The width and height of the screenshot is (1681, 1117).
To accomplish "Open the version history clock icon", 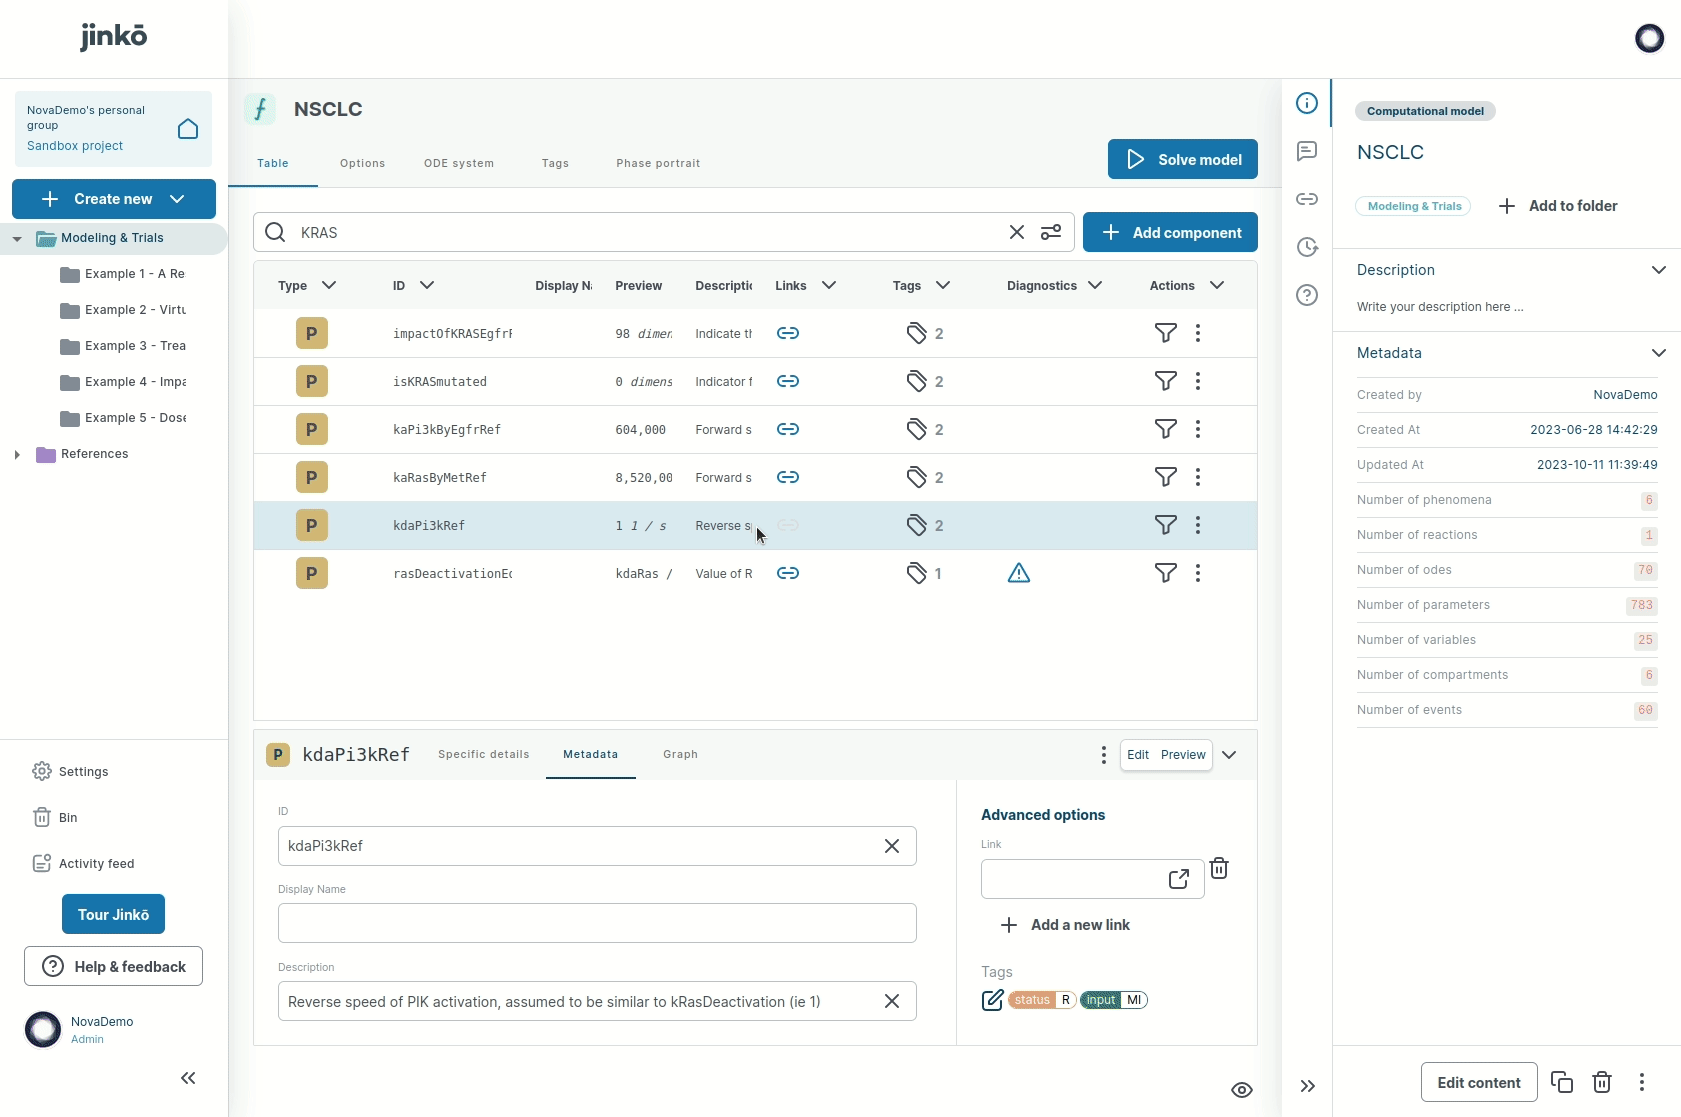I will click(1306, 247).
